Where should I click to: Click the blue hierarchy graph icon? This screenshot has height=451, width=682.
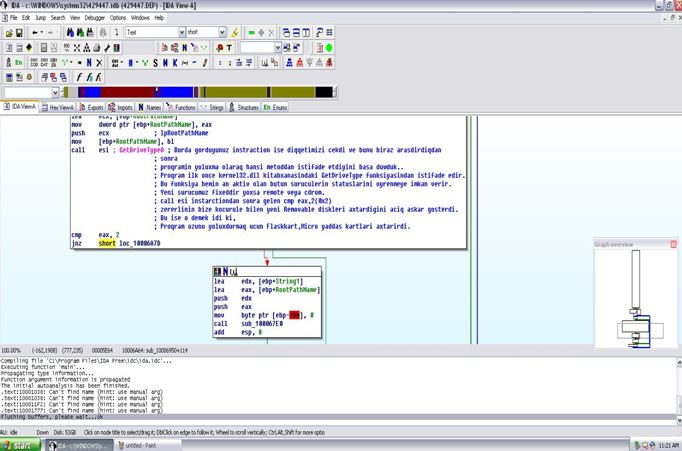(x=289, y=63)
